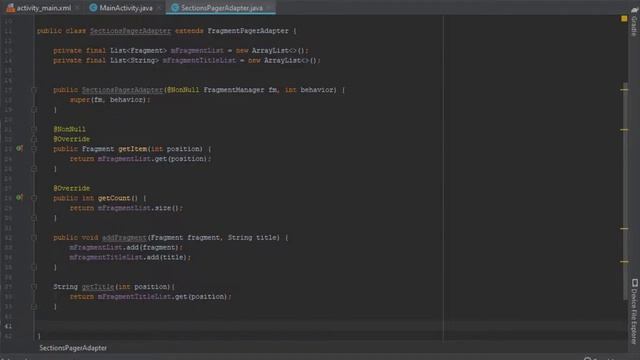Click the @Override annotation above getItem
The height and width of the screenshot is (360, 640).
point(71,139)
